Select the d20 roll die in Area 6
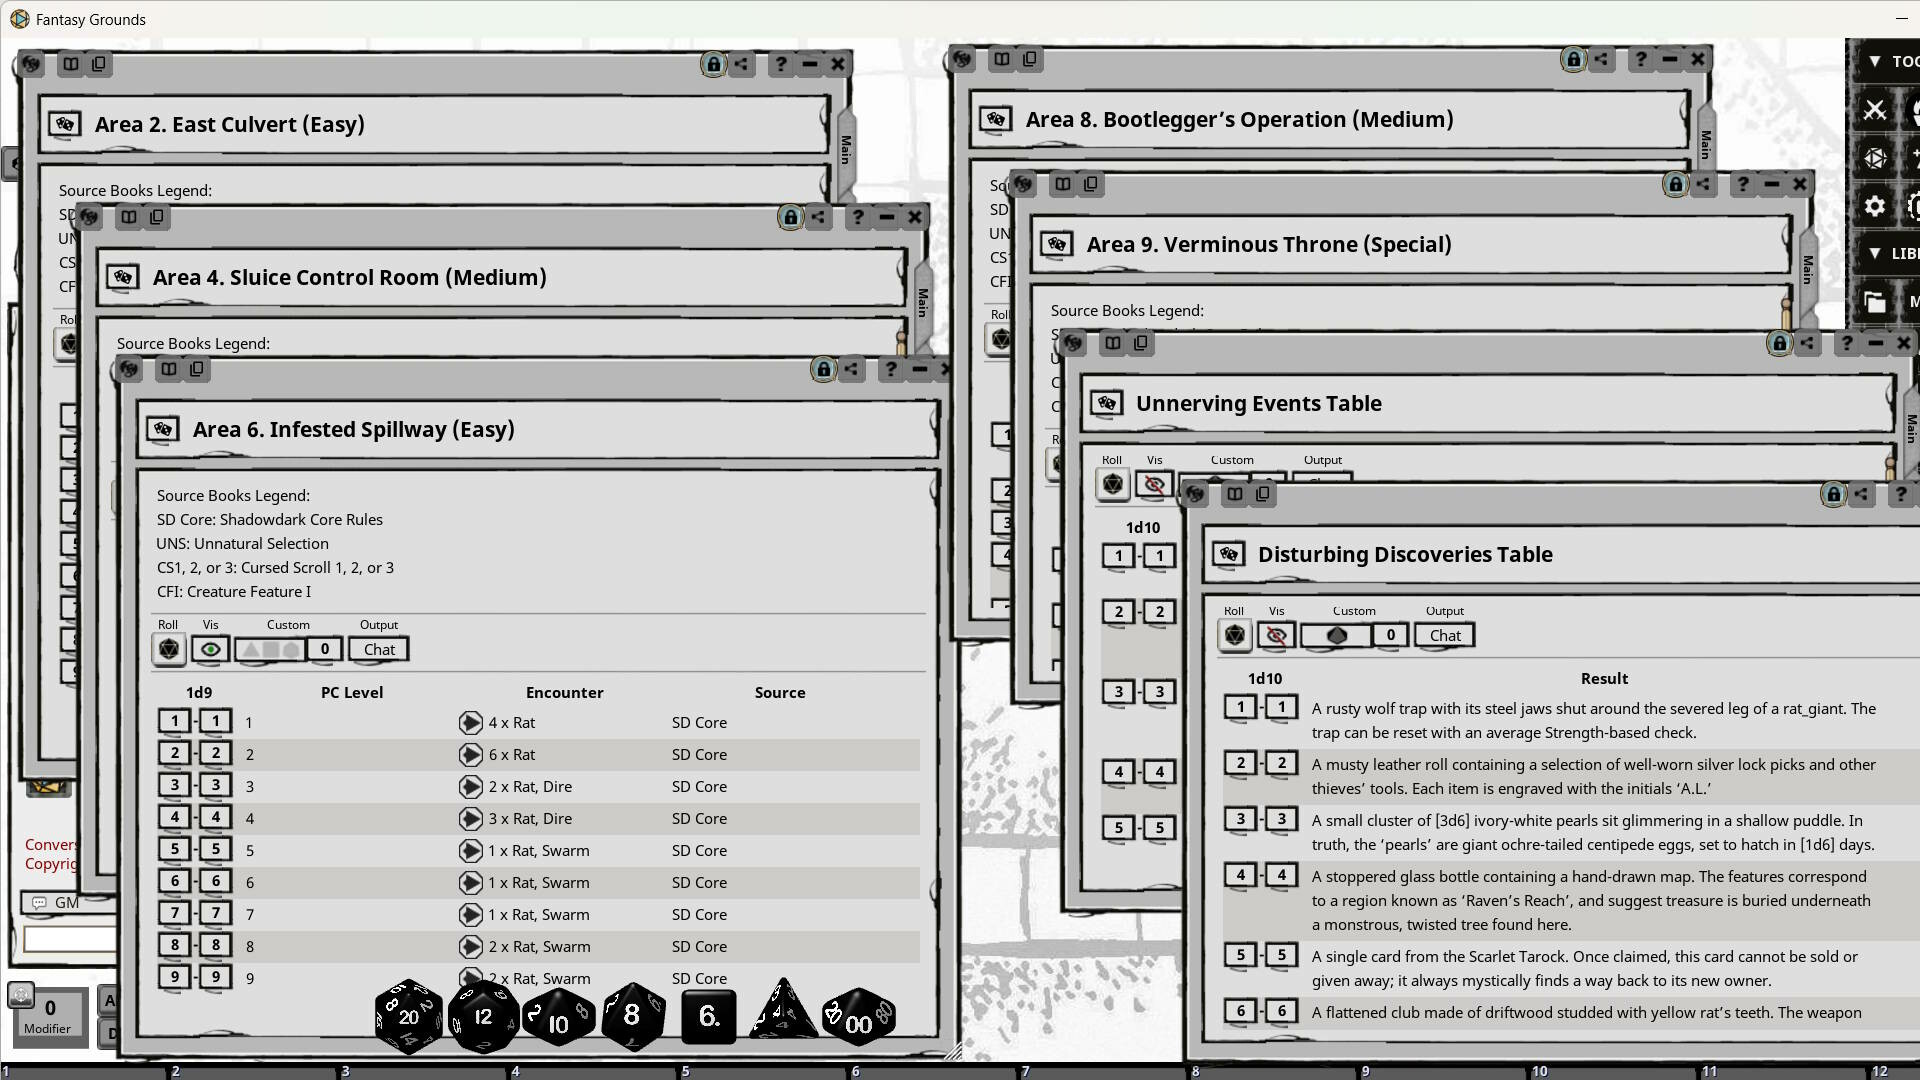 coord(168,648)
